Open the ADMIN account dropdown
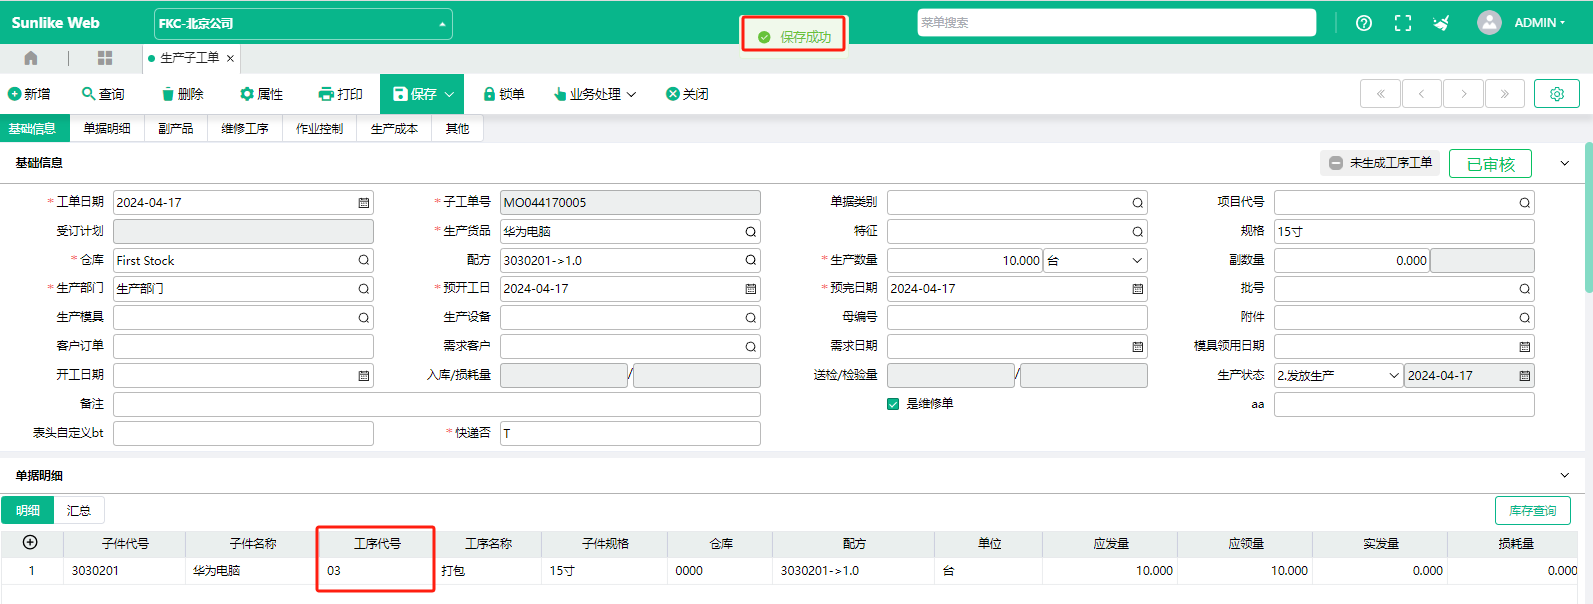This screenshot has width=1593, height=604. pos(1539,23)
